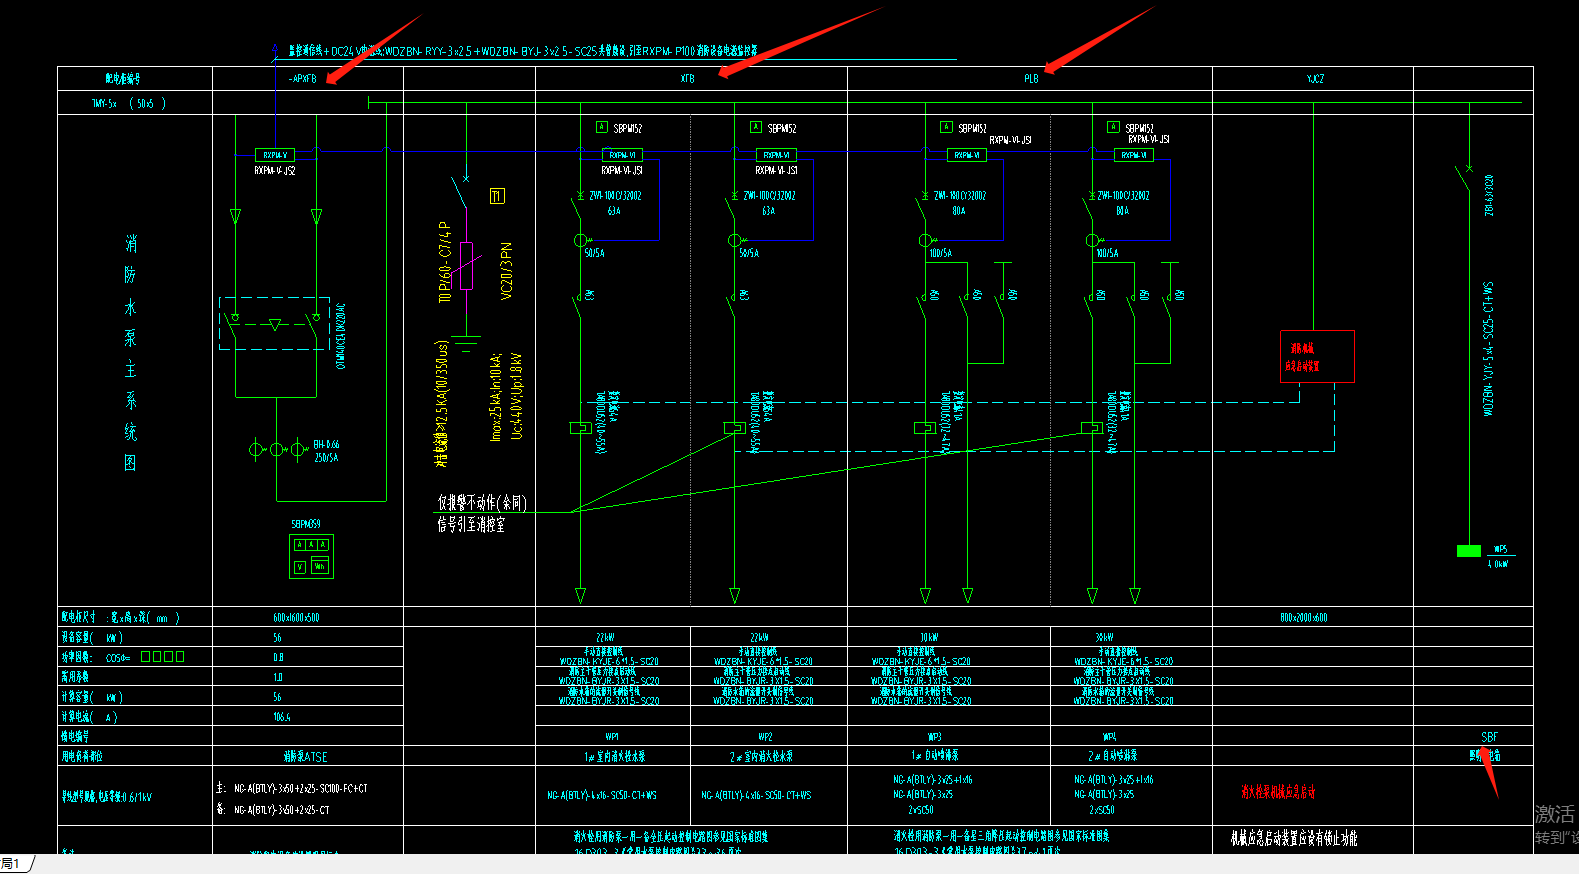Select the WP2 feeder number
The height and width of the screenshot is (874, 1579).
pyautogui.click(x=765, y=737)
